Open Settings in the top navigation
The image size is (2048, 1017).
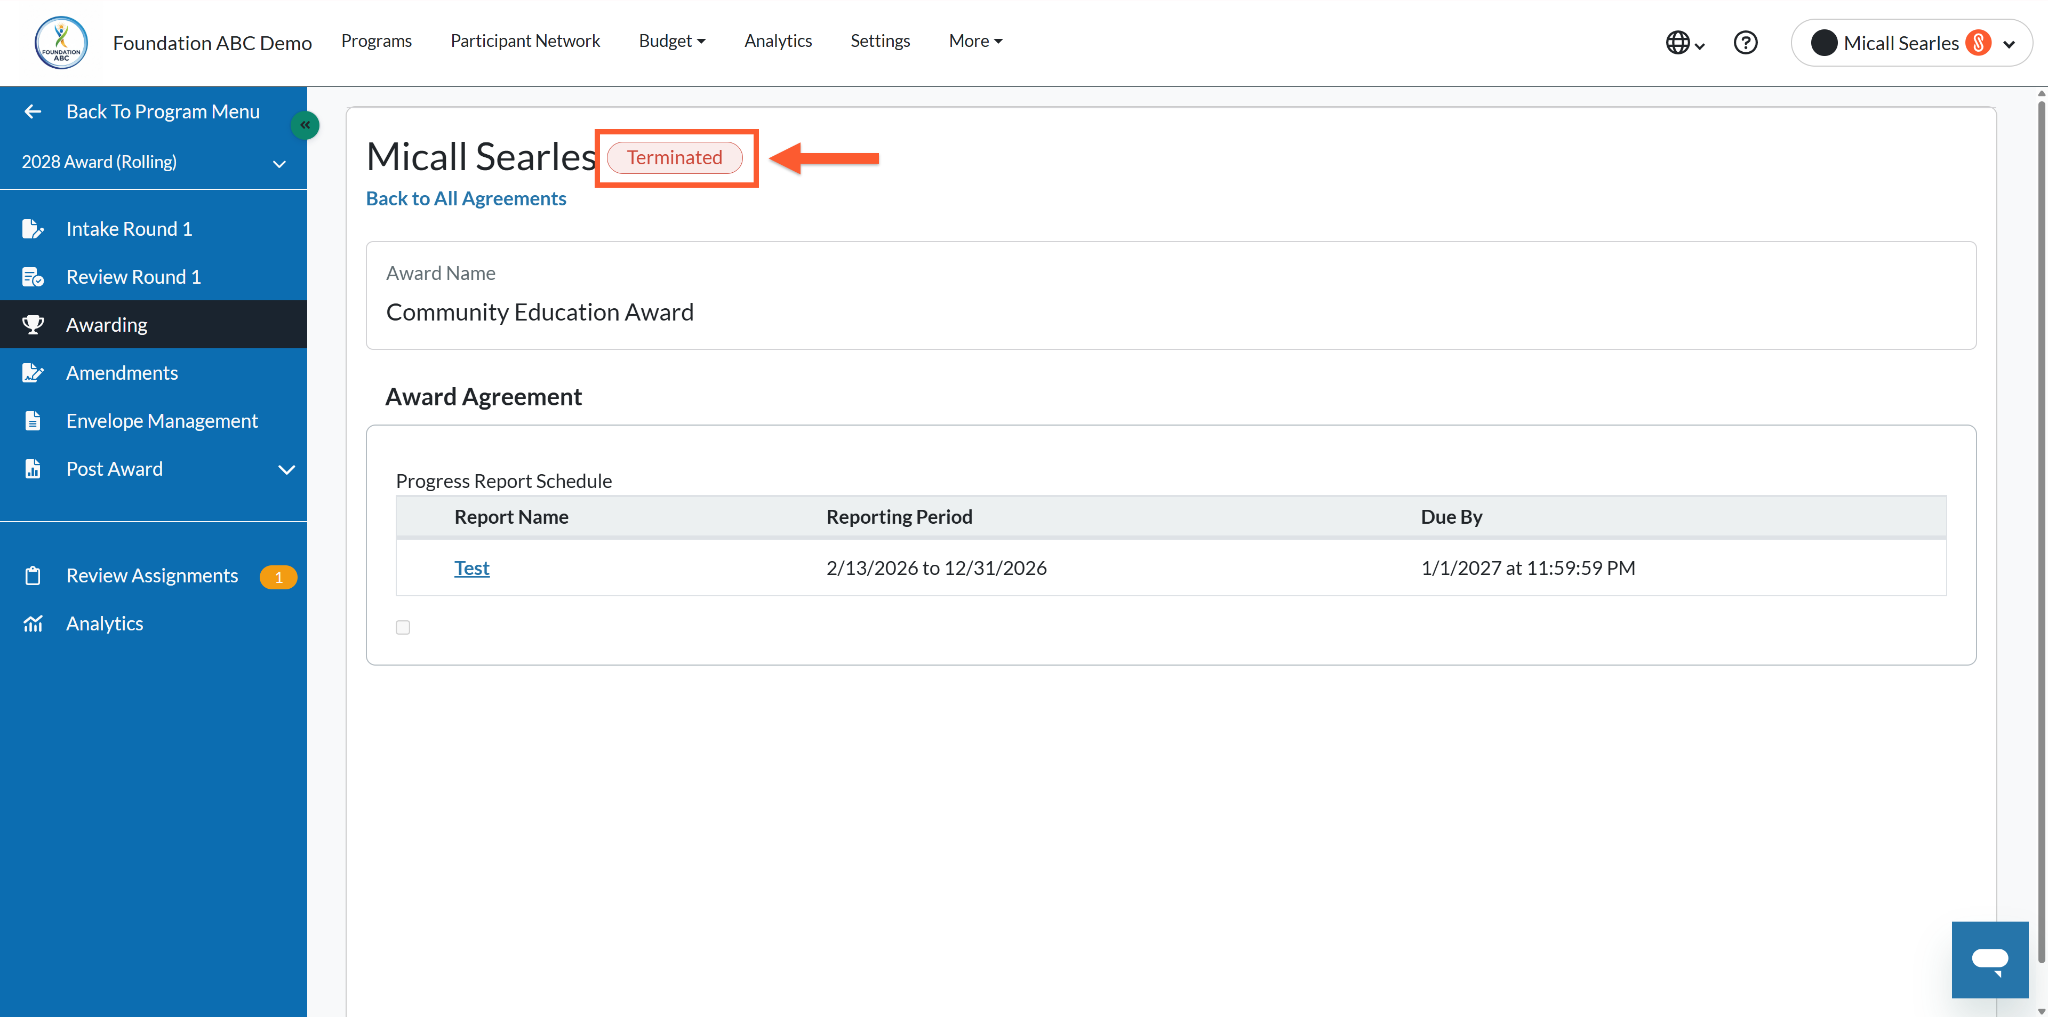(880, 41)
